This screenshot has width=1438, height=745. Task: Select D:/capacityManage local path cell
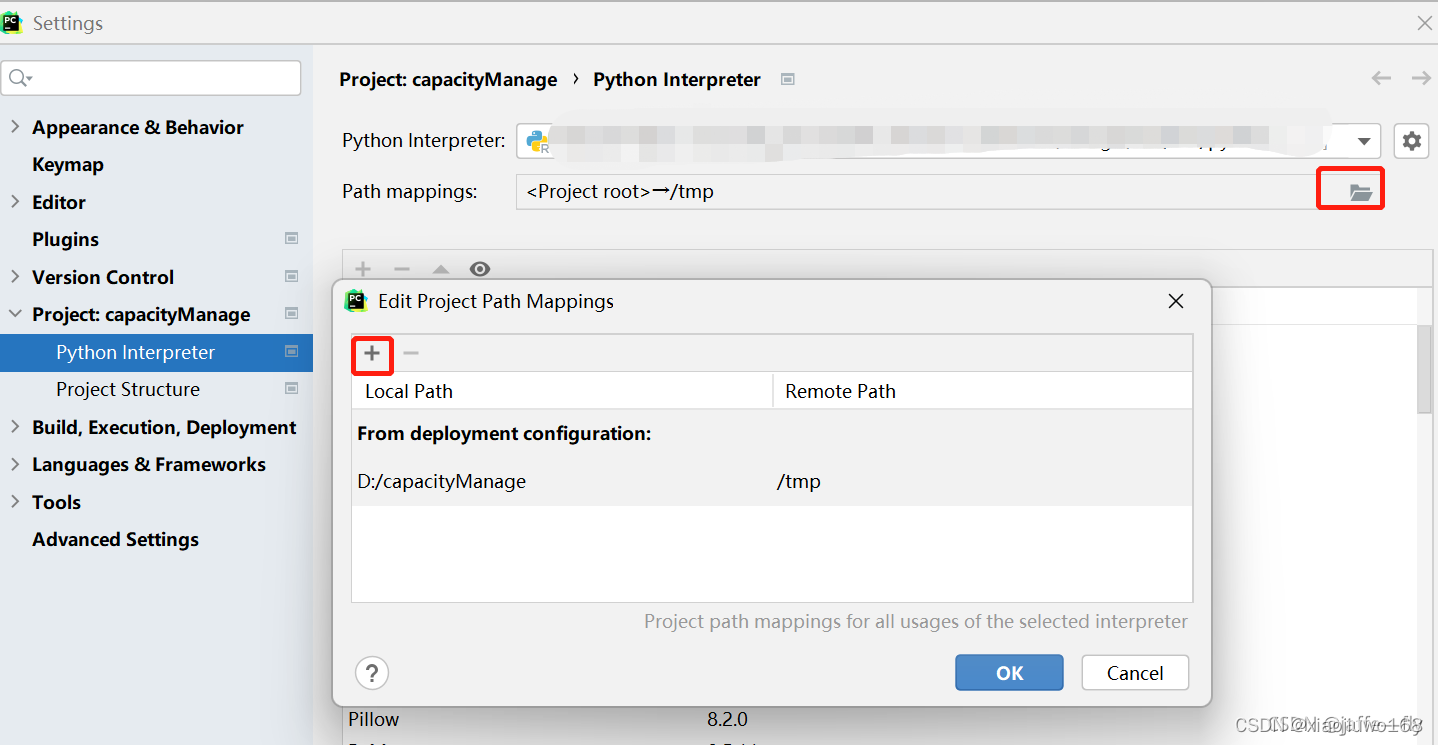click(x=441, y=481)
